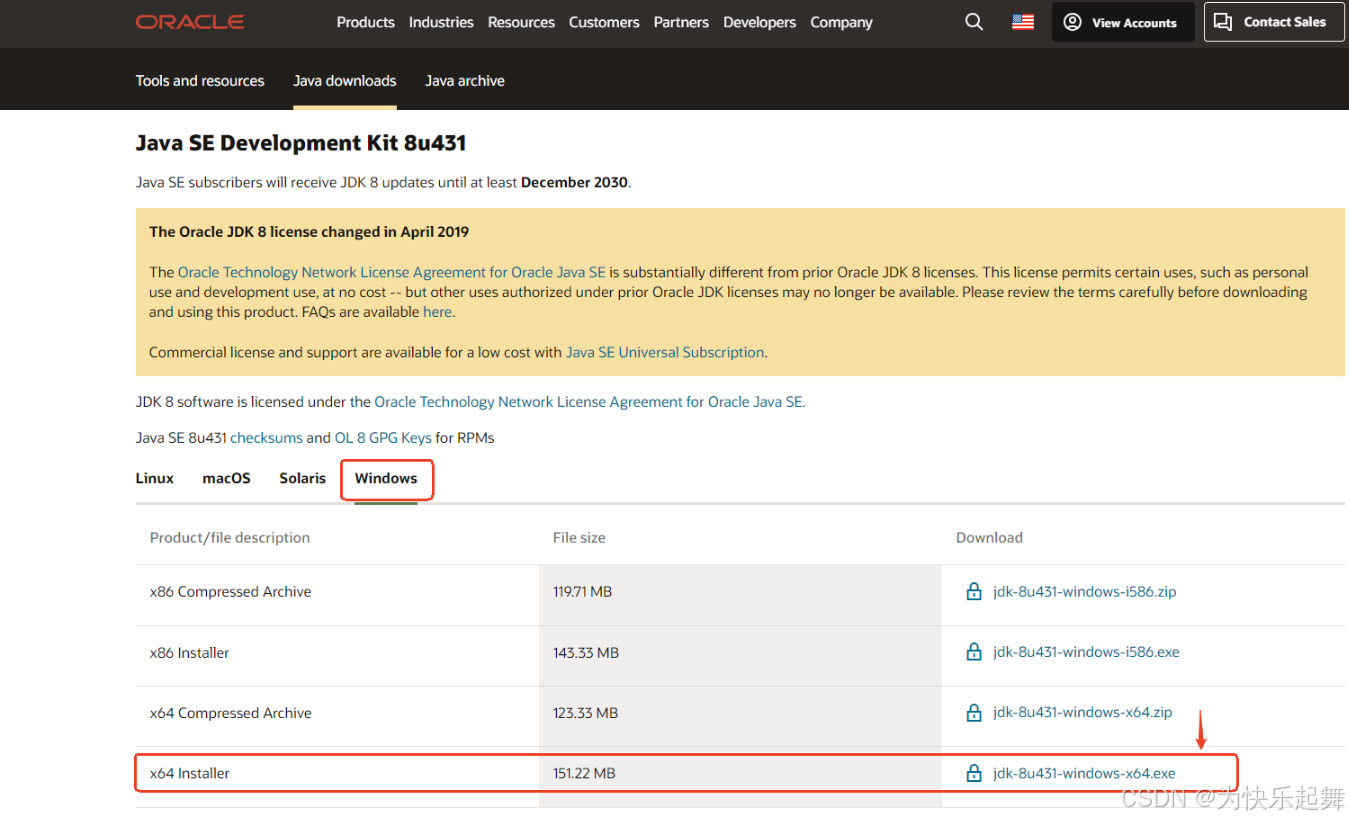The width and height of the screenshot is (1349, 820).
Task: Click the 'Product/file description' column header
Action: (x=230, y=538)
